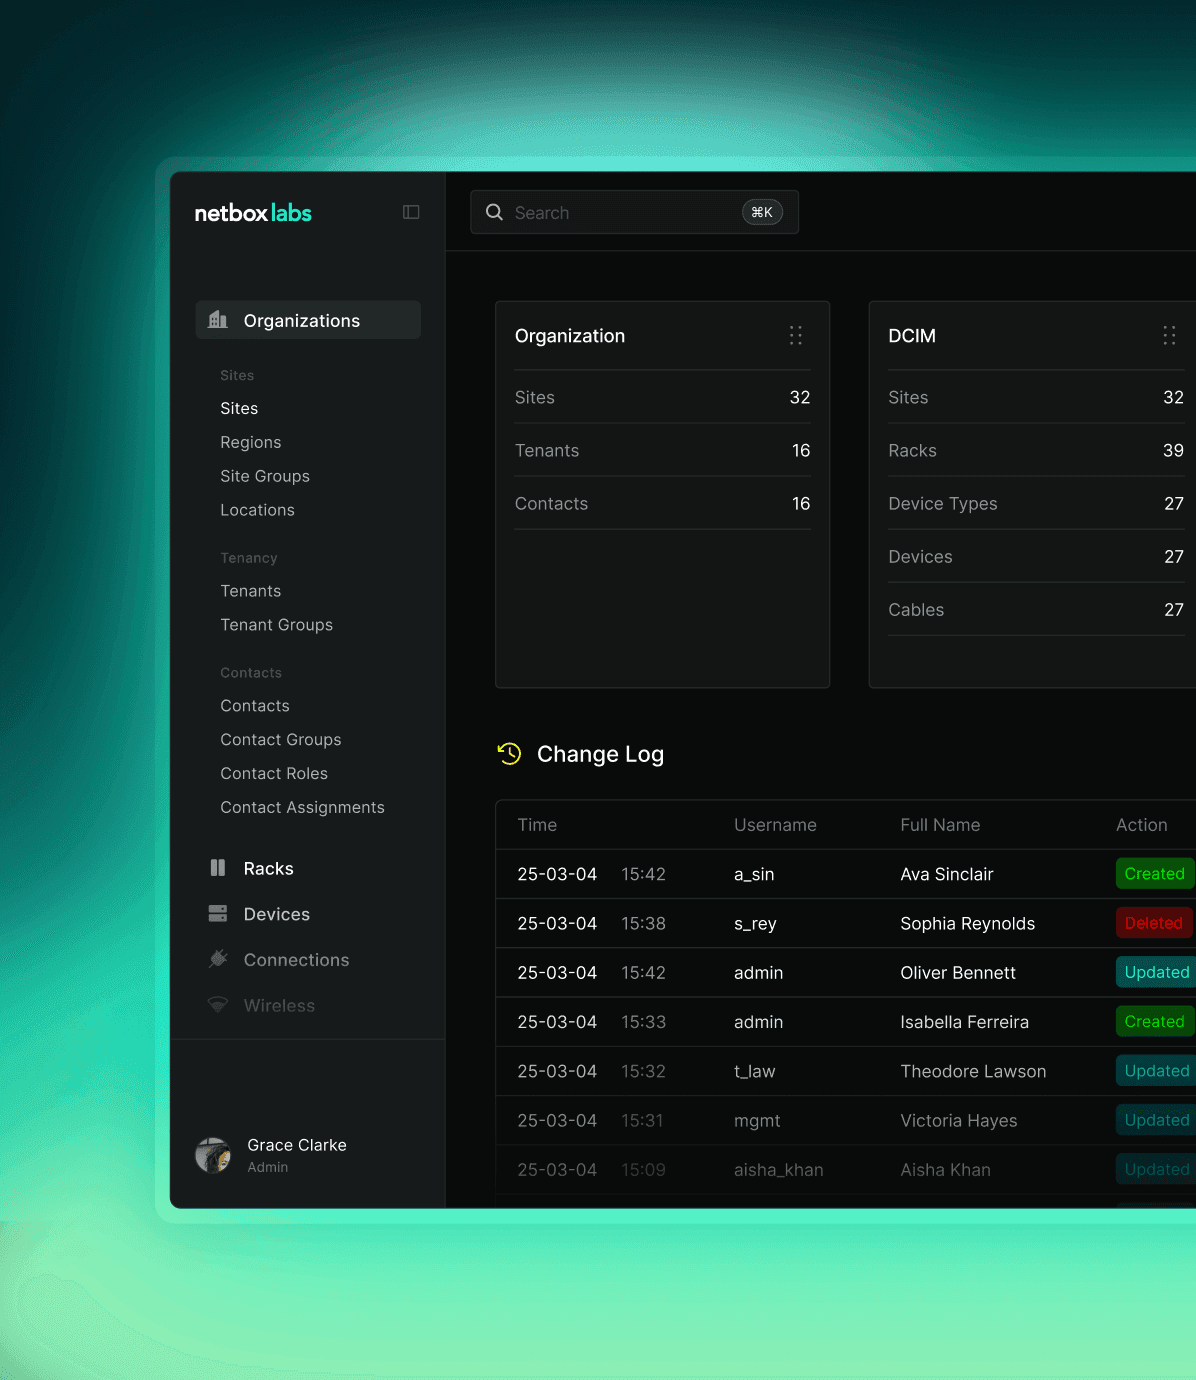This screenshot has width=1196, height=1380.
Task: Open the Racks row in DCIM card
Action: 1035,451
